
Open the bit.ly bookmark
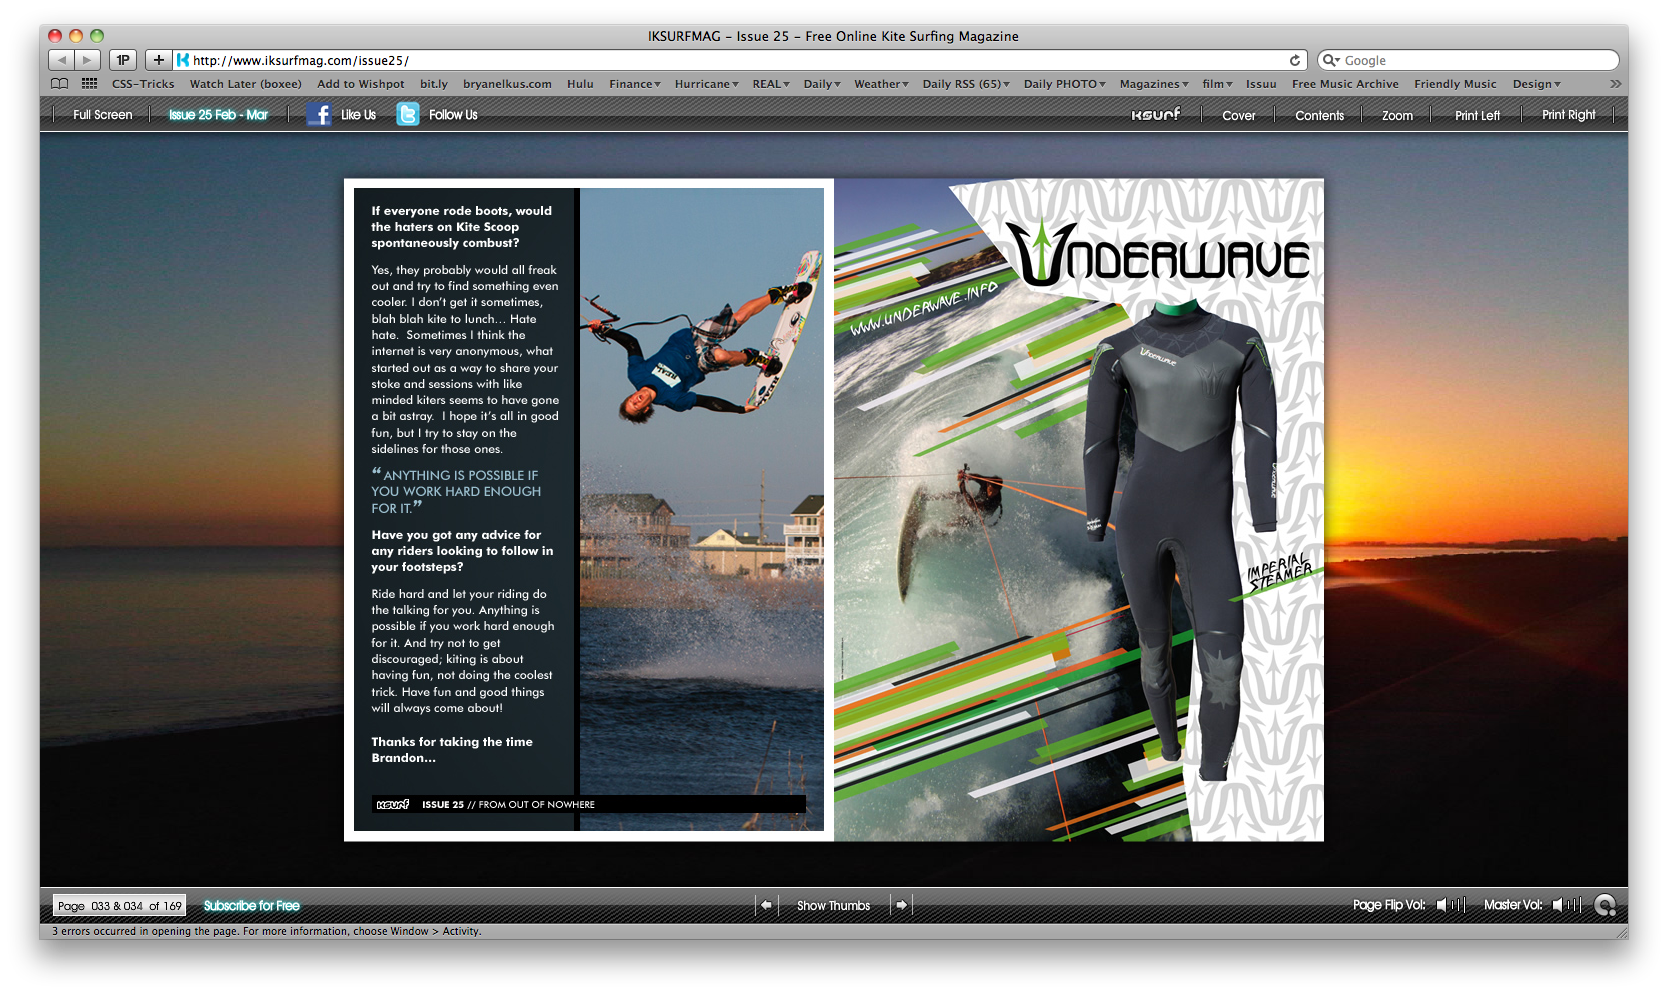point(434,84)
